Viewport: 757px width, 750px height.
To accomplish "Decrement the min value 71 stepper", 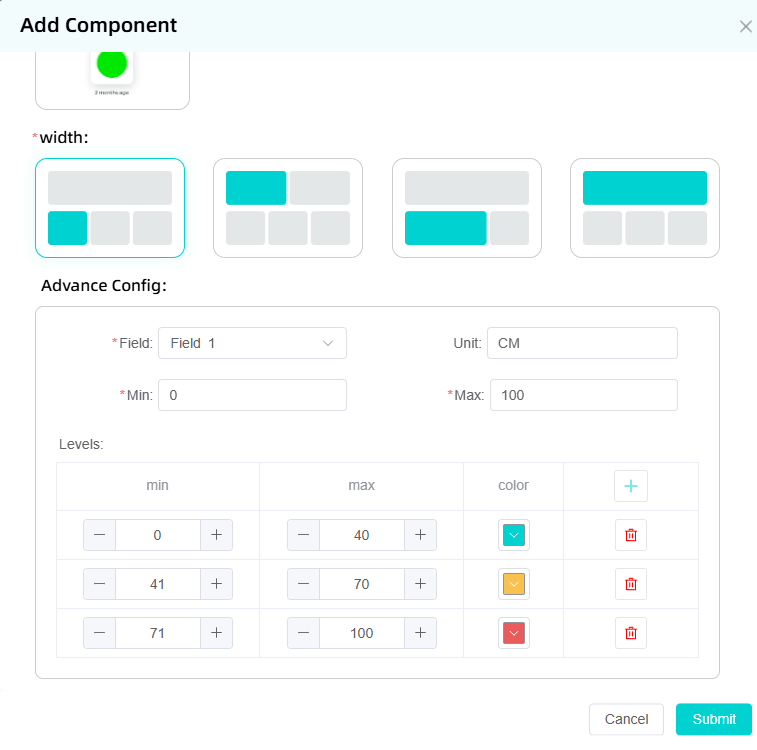I will (99, 633).
